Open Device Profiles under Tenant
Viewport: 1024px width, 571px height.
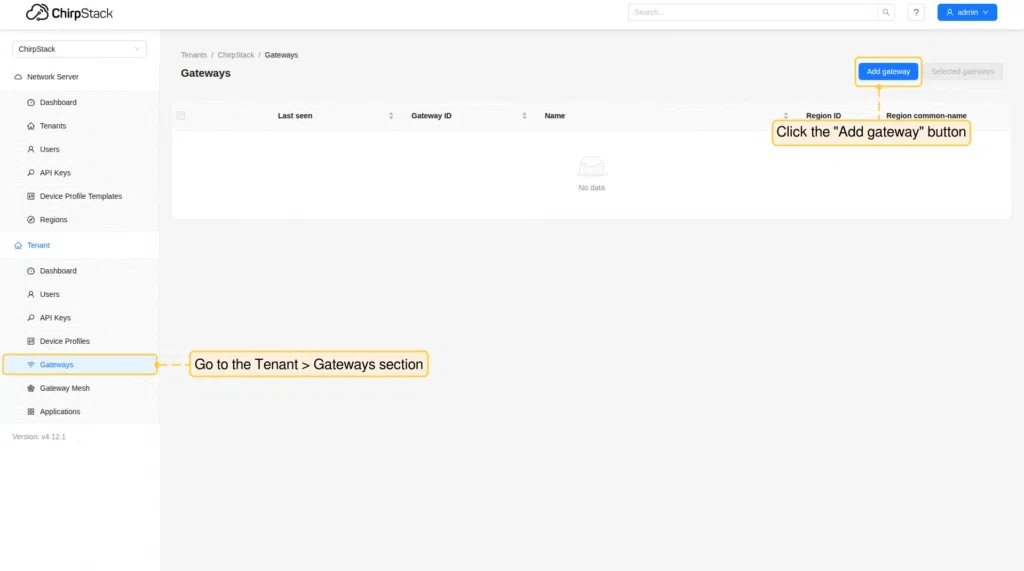(x=64, y=341)
